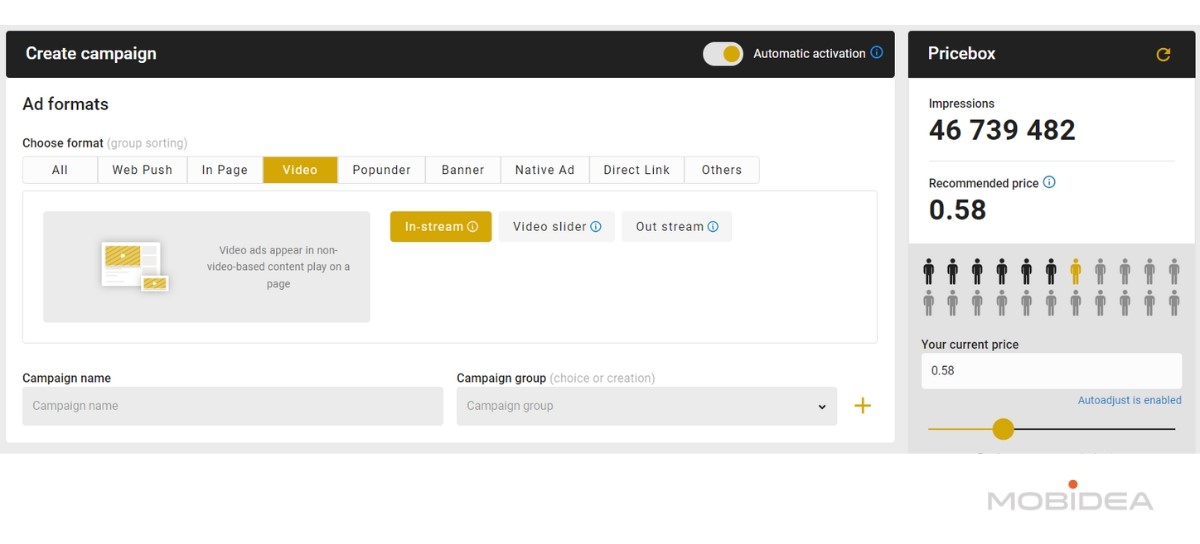
Task: Click the yellow highlighted person icon
Action: (x=1076, y=271)
